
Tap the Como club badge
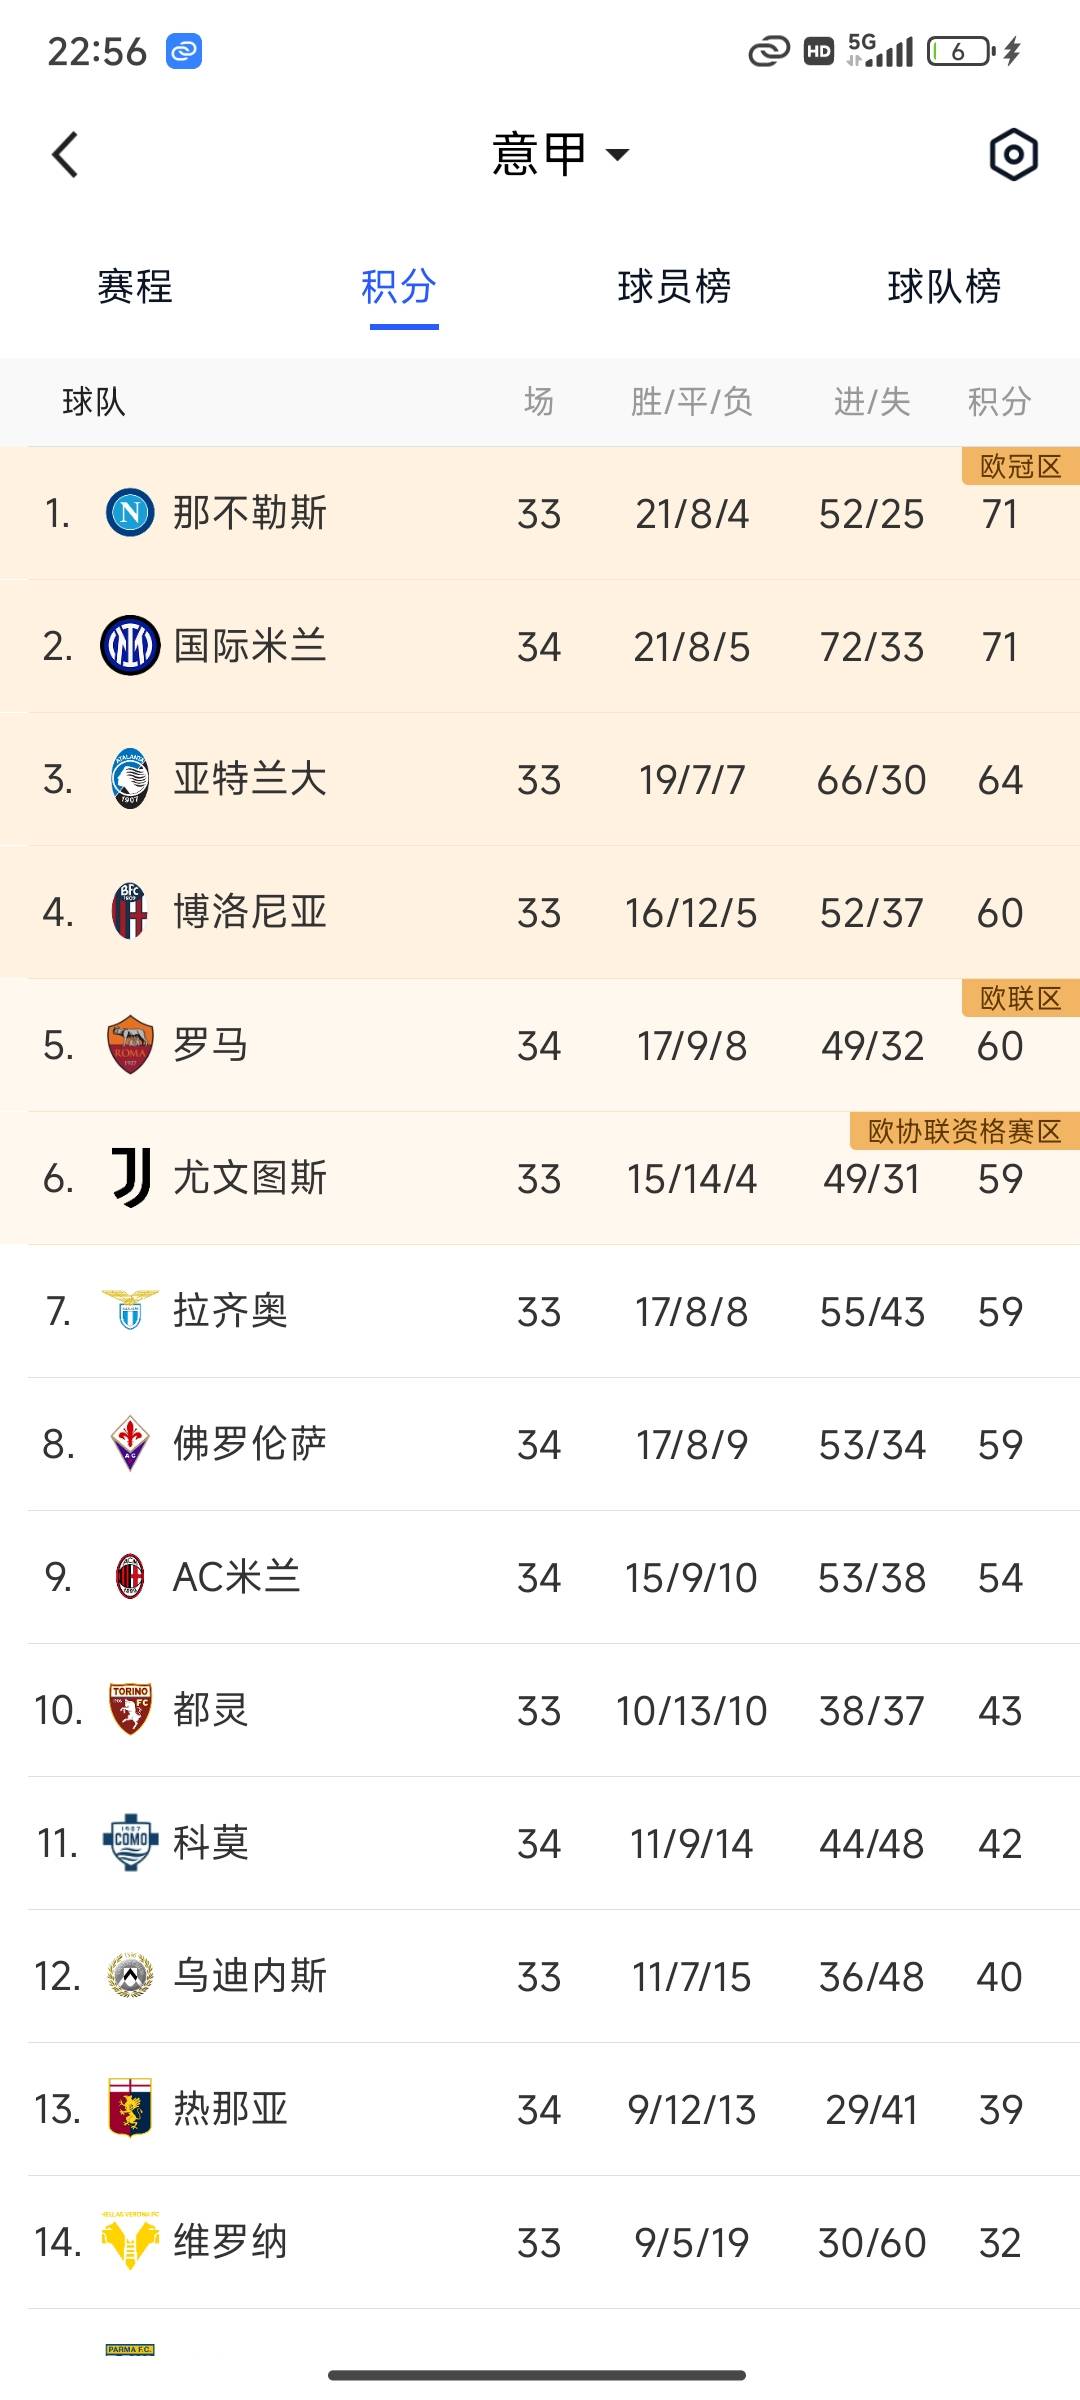[x=130, y=1843]
